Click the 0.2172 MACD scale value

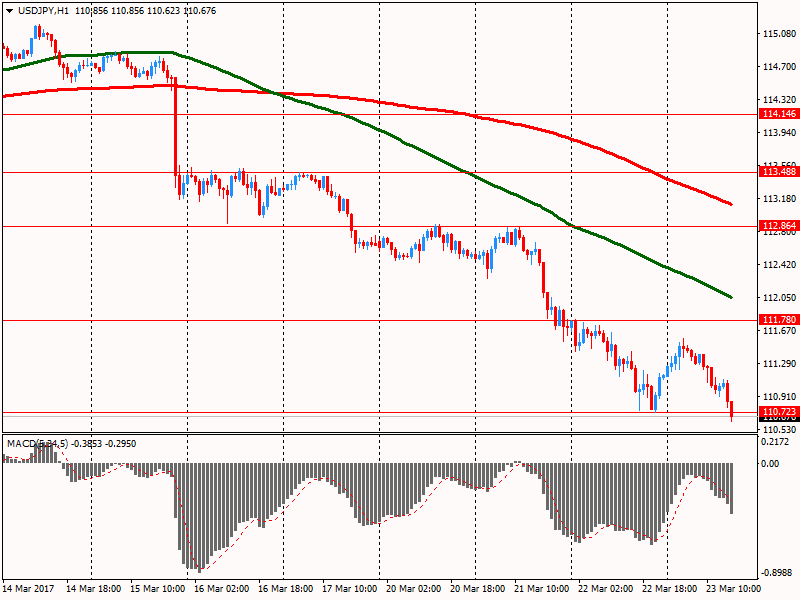point(774,442)
